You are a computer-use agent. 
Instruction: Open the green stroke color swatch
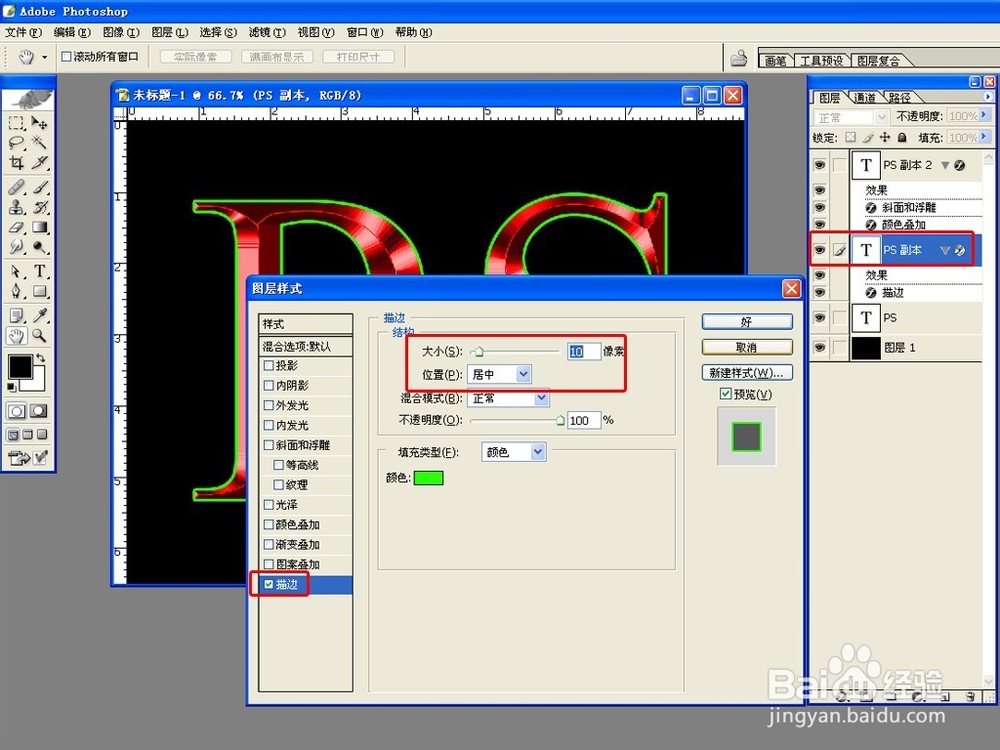click(429, 478)
